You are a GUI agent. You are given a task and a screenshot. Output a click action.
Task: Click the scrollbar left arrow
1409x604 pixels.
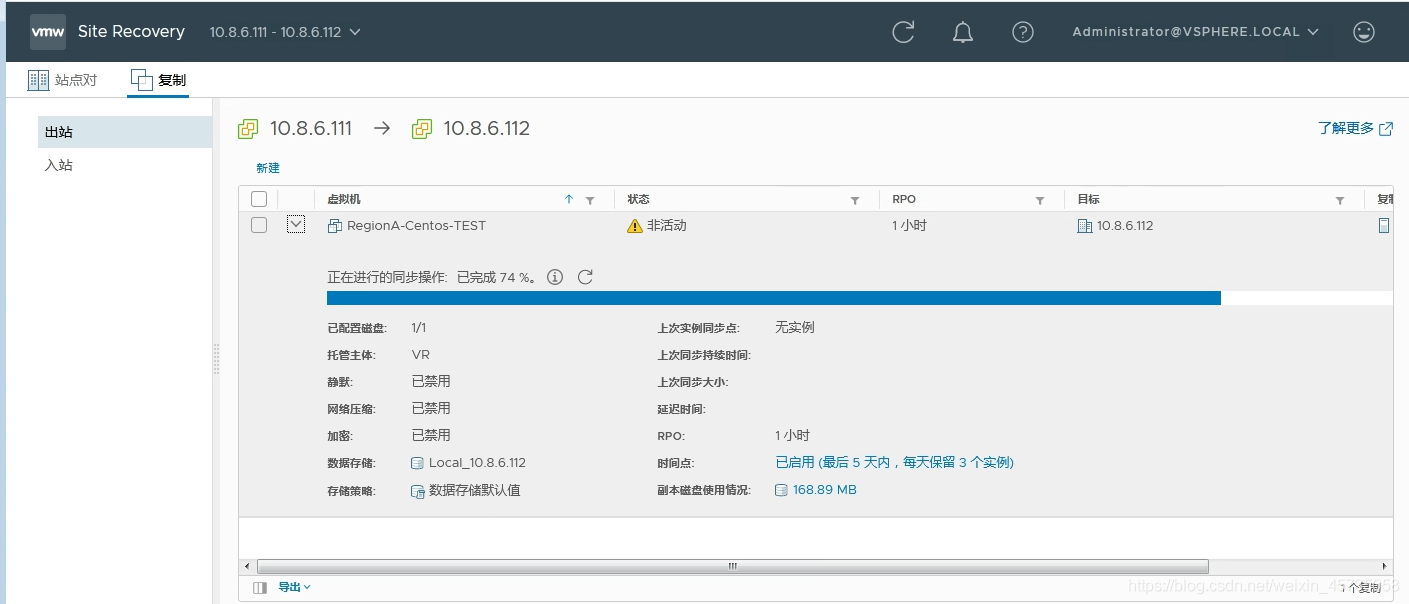coord(246,566)
